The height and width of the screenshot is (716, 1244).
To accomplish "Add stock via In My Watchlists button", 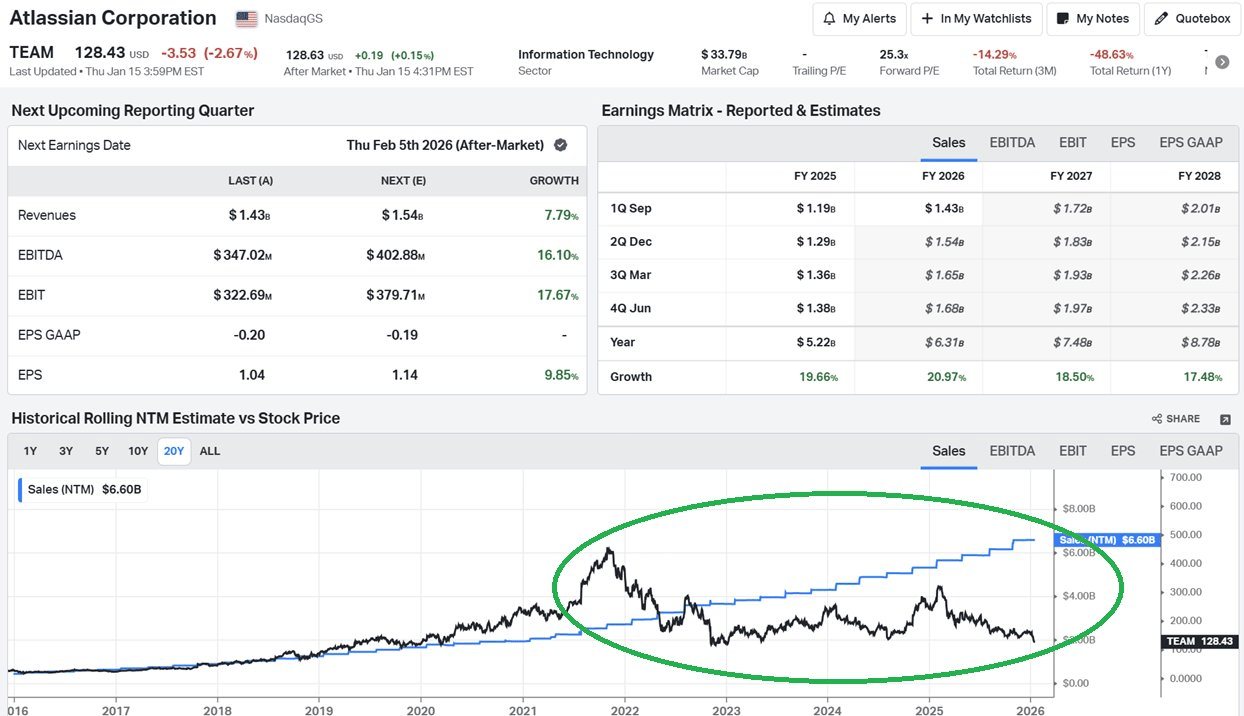I will [977, 19].
